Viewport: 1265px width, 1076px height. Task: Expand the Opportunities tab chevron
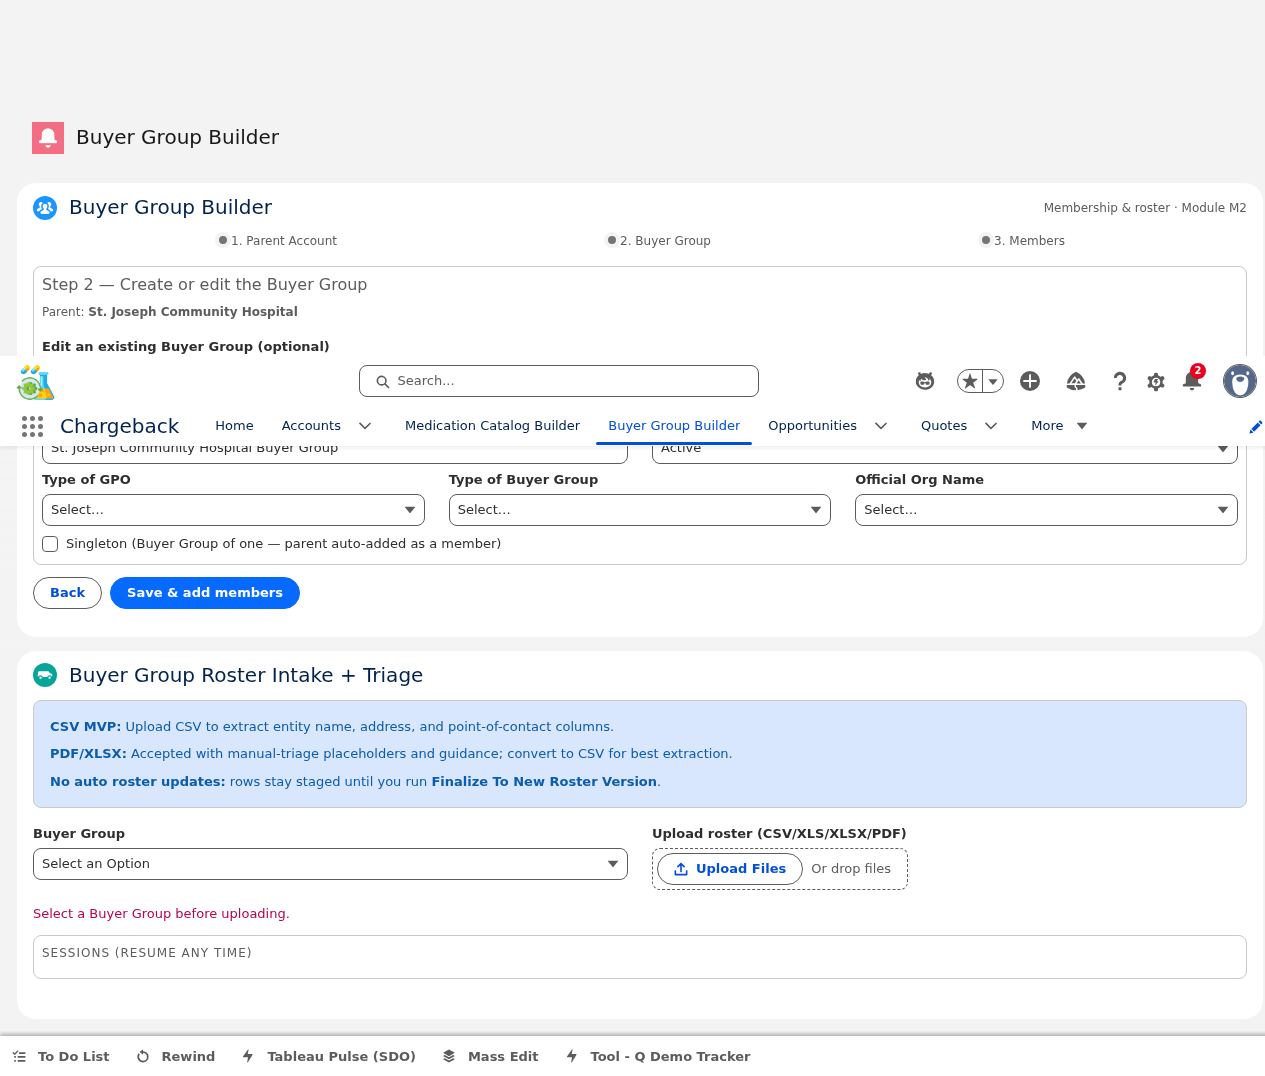pyautogui.click(x=881, y=426)
